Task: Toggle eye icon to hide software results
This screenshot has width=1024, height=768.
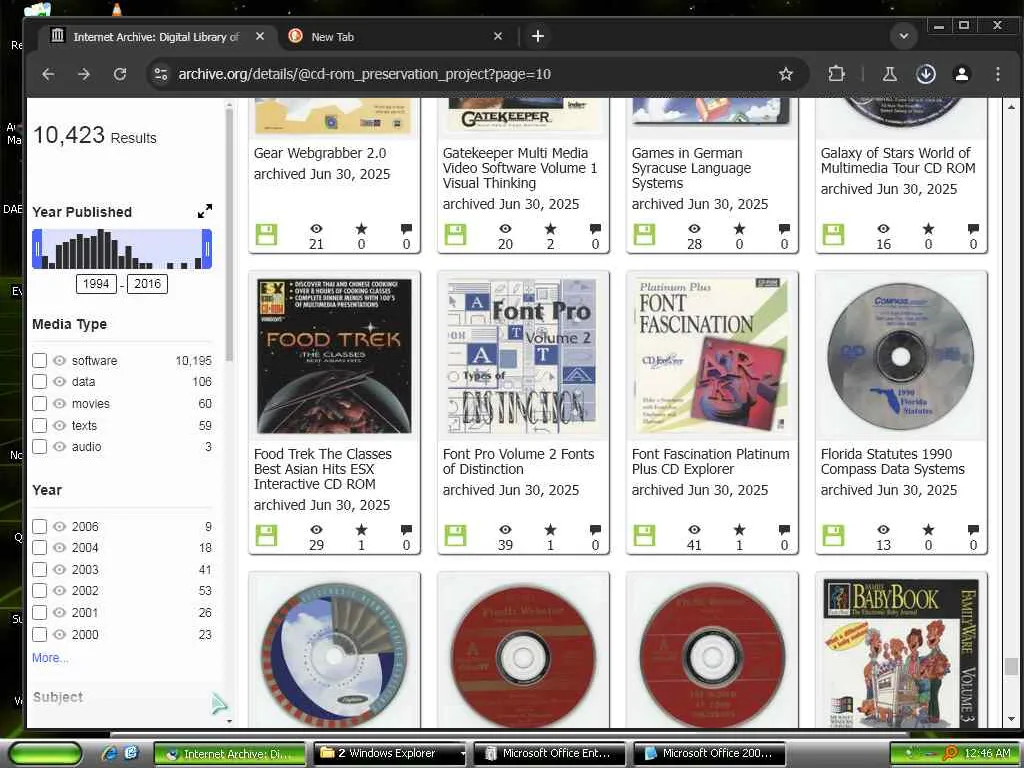Action: 59,360
